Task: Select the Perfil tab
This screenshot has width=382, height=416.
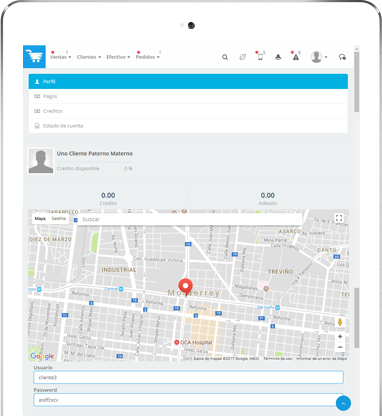Action: [188, 81]
